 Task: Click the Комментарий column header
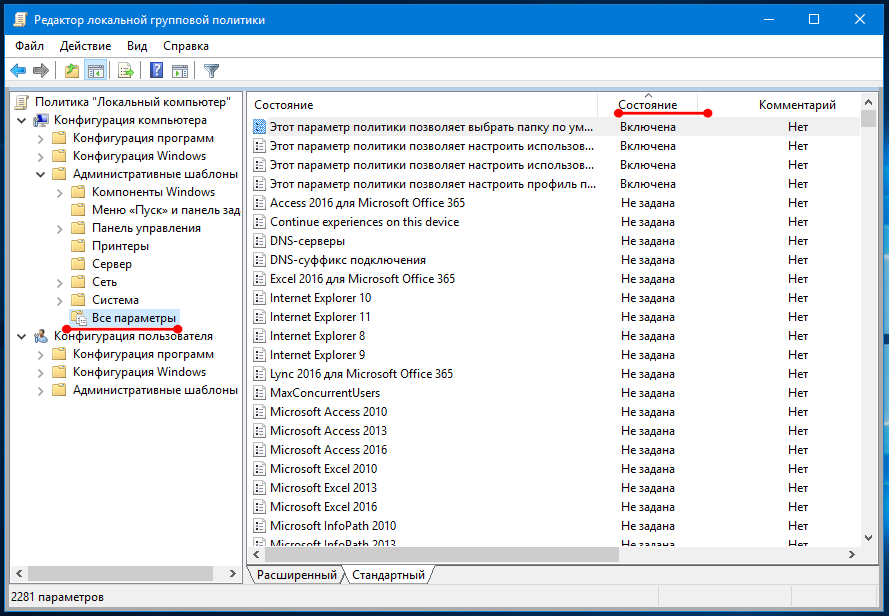click(797, 105)
